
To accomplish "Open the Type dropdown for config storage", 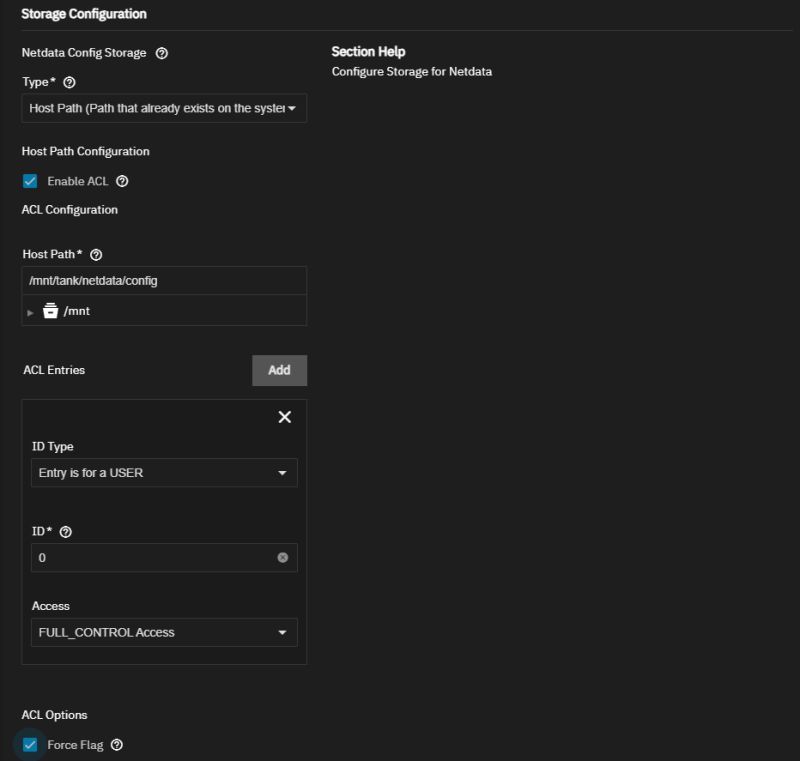I will tap(164, 107).
